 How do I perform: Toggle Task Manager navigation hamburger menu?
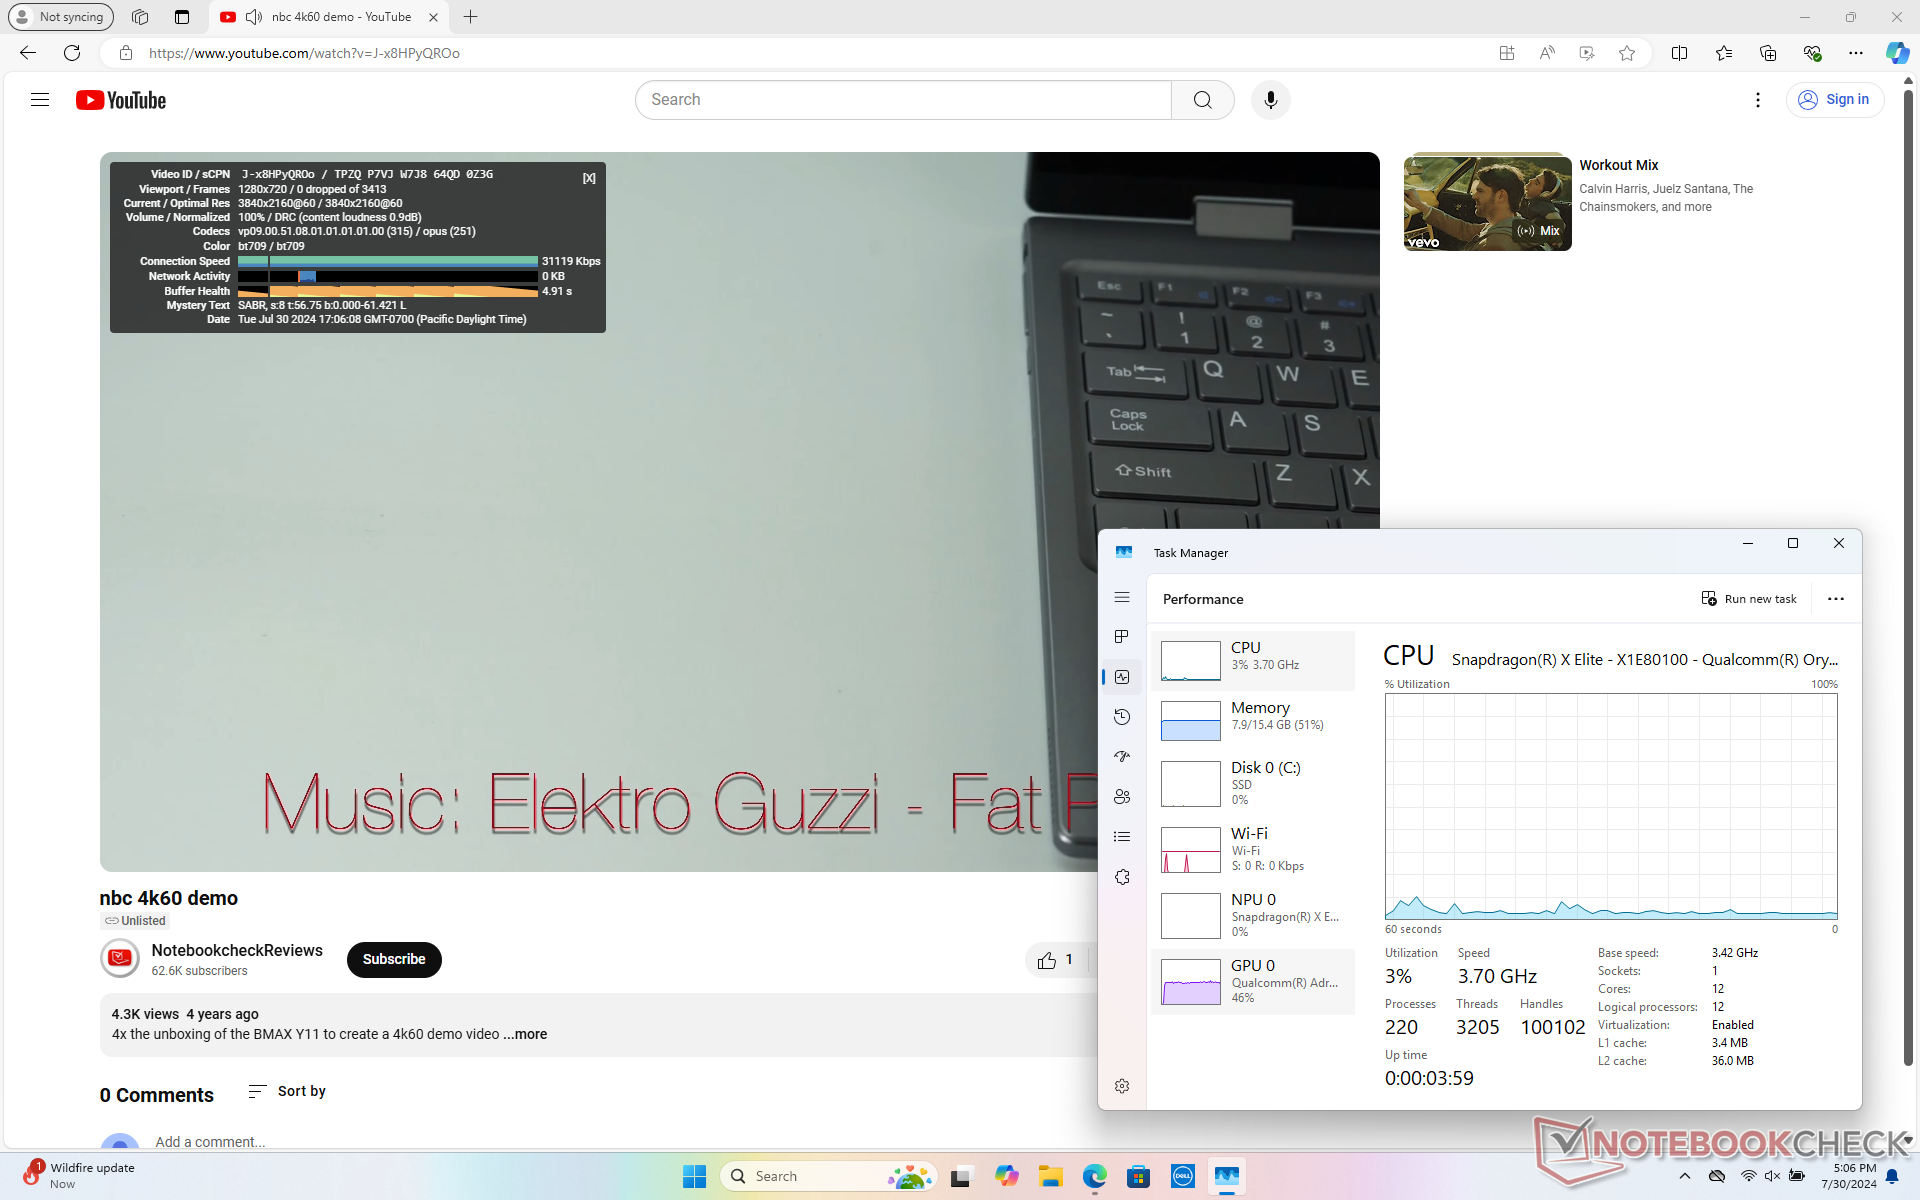coord(1122,597)
